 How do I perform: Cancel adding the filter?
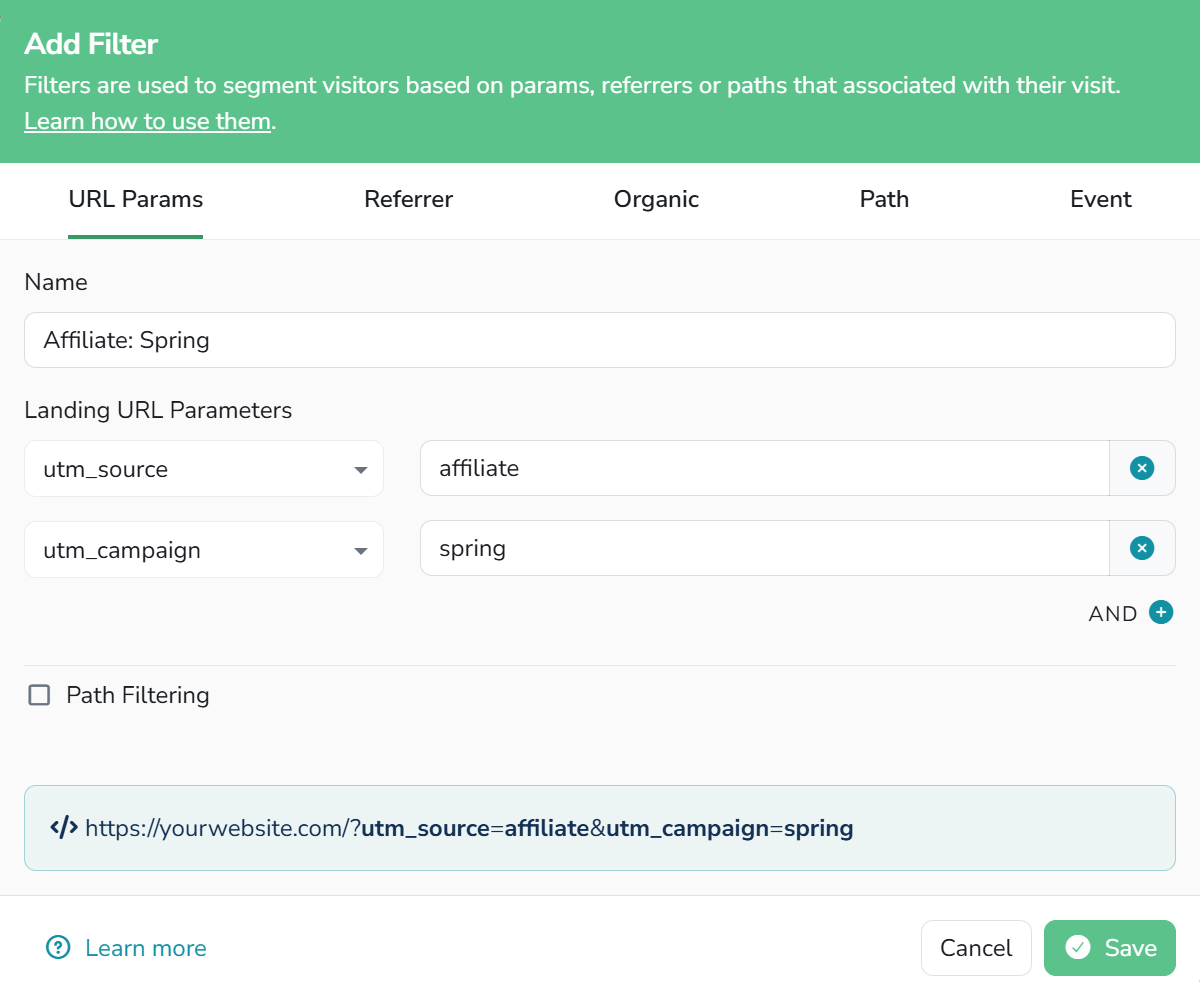point(976,948)
